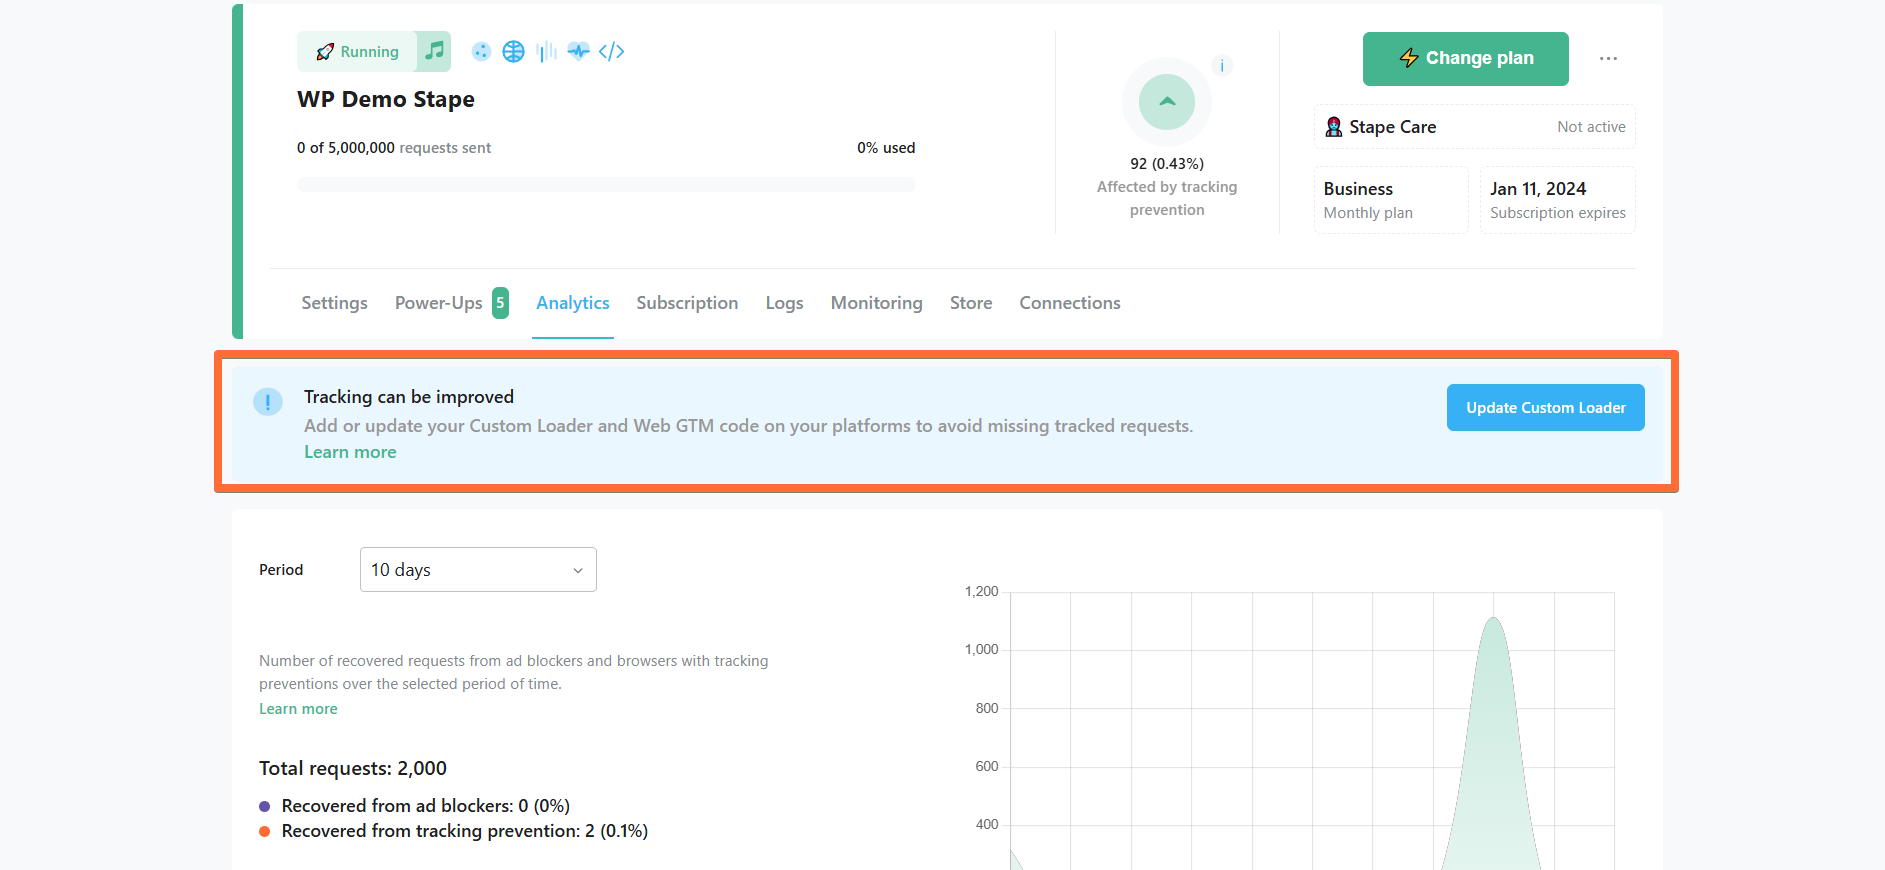
Task: Click the code brackets icon
Action: point(612,52)
